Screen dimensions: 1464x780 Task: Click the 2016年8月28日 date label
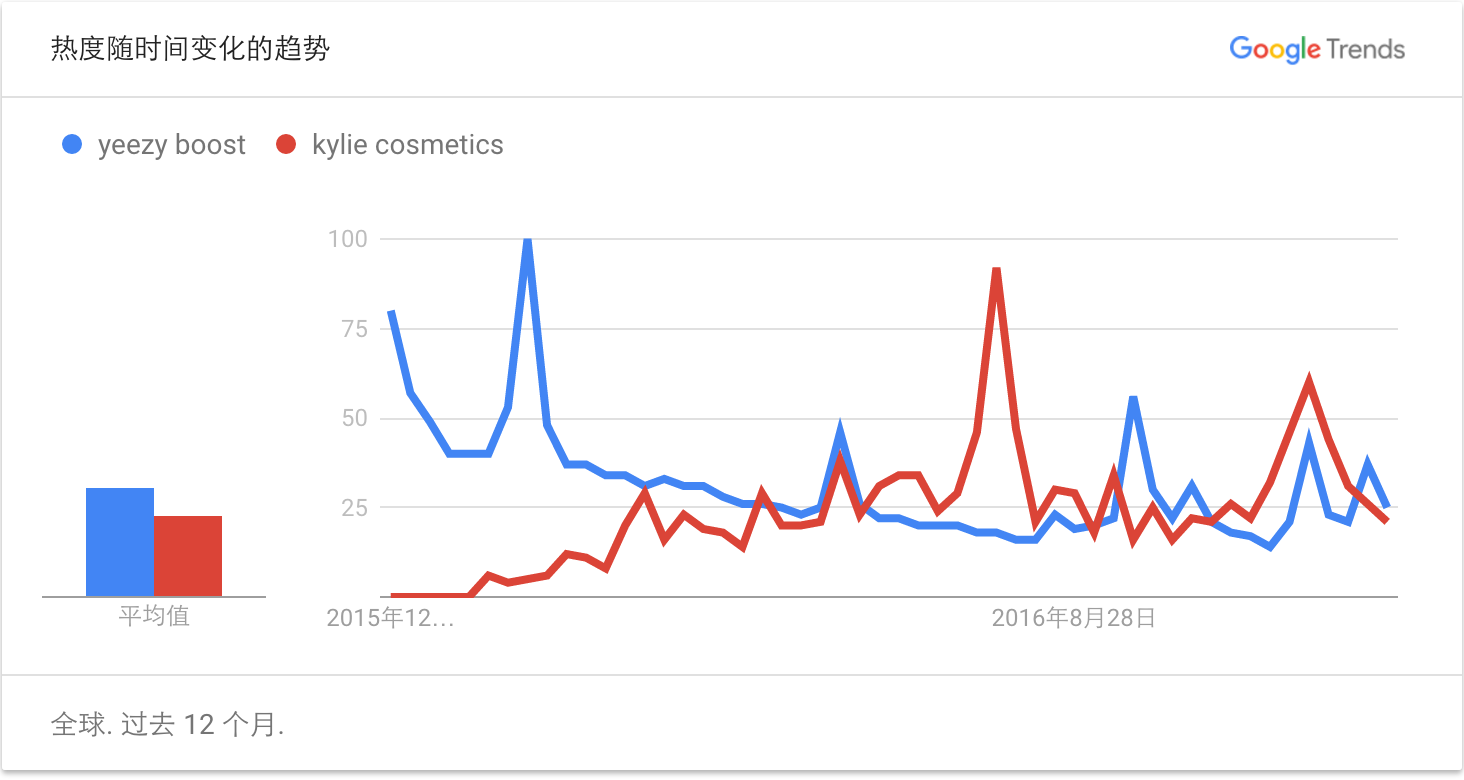click(1073, 618)
